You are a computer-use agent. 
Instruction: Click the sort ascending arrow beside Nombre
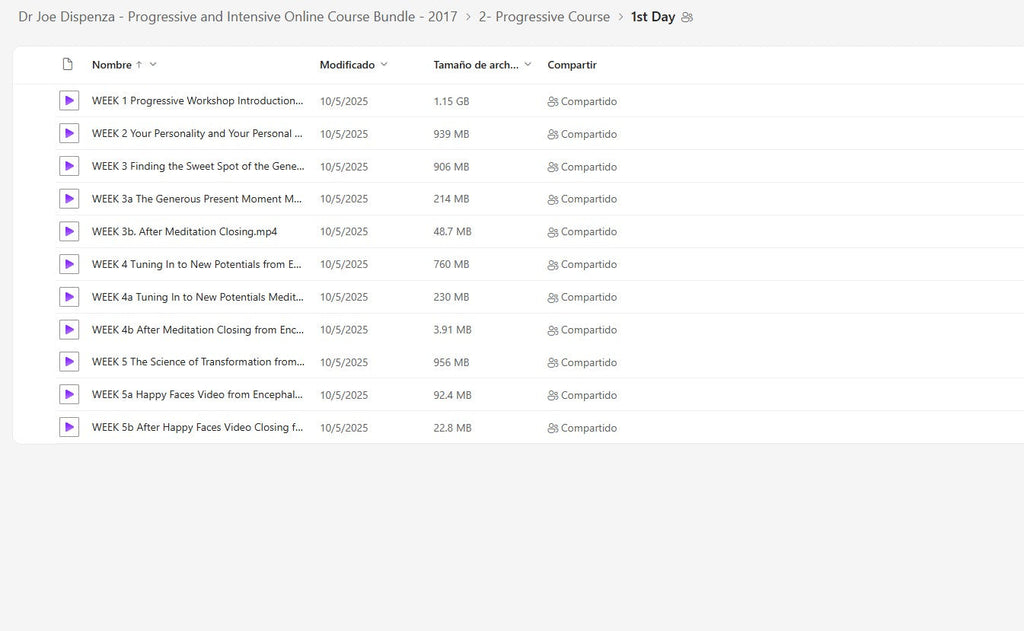139,65
